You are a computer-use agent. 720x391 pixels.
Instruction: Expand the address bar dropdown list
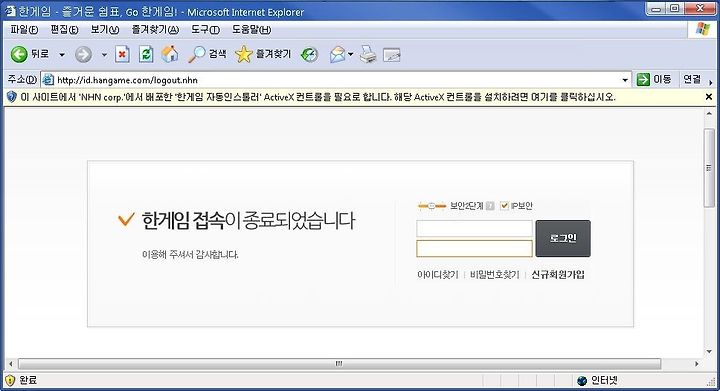pyautogui.click(x=625, y=80)
